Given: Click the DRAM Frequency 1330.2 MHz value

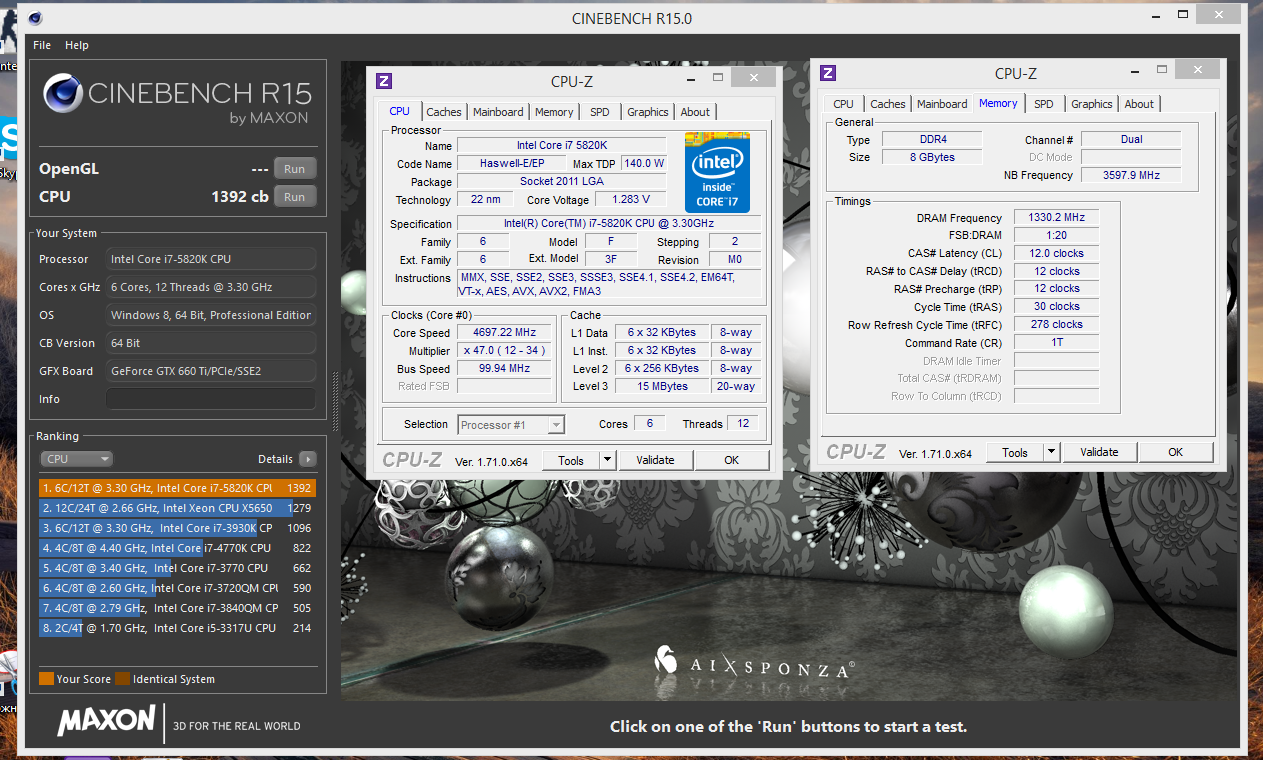Looking at the screenshot, I should pos(1055,218).
